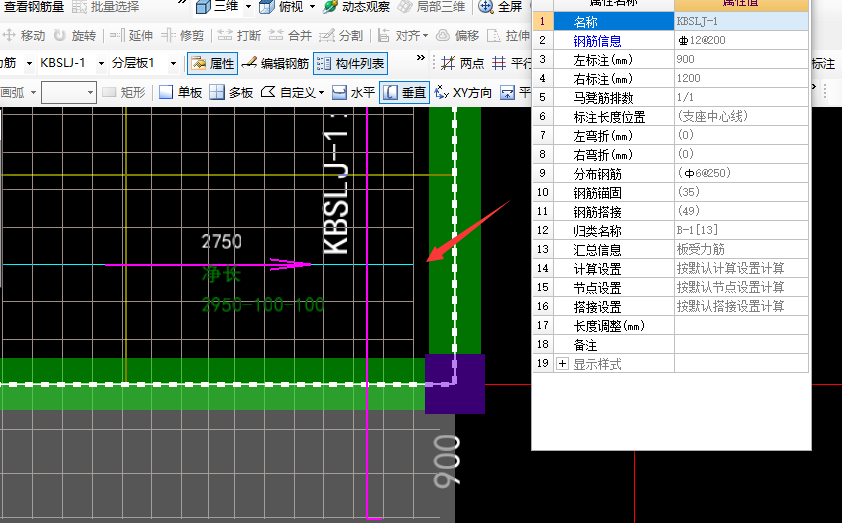Viewport: 842px width, 523px height.
Task: Open the 三维 view dropdown arrow
Action: point(248,6)
